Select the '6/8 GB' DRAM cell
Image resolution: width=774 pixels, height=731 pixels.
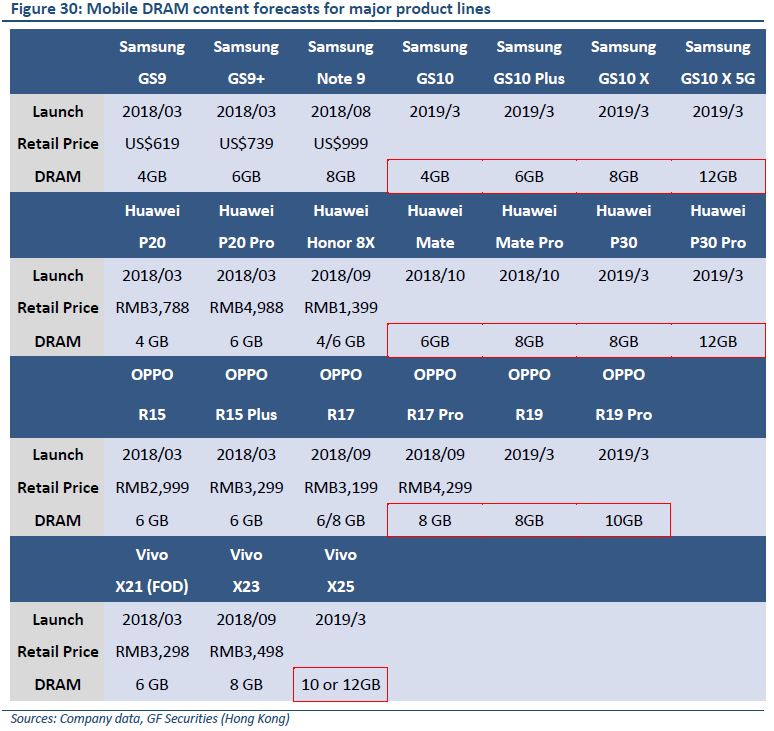pyautogui.click(x=341, y=521)
